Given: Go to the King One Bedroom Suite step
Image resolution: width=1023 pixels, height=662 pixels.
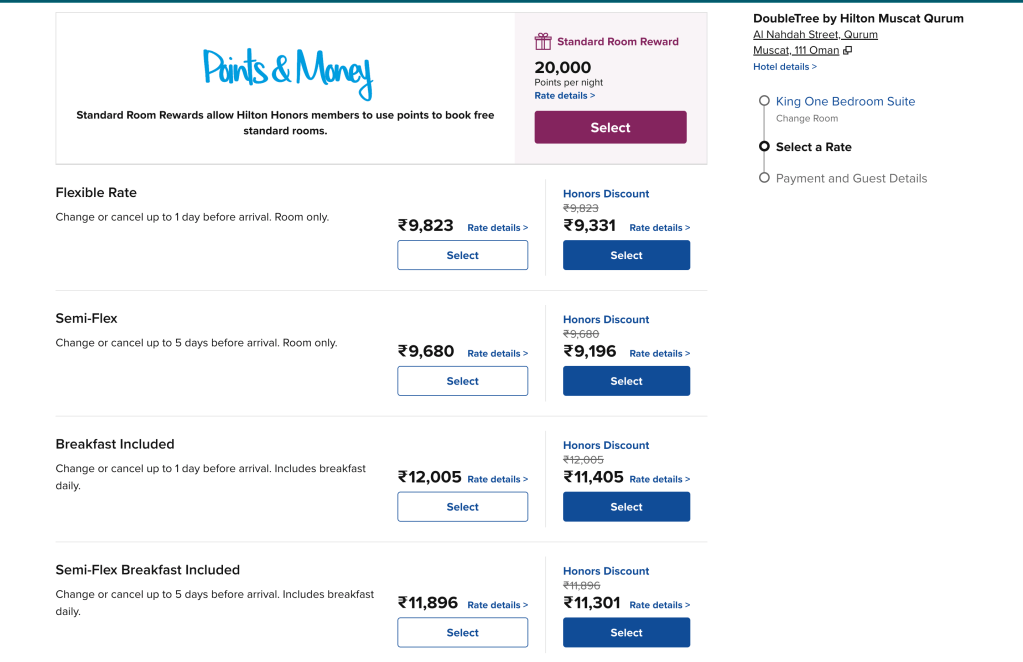Looking at the screenshot, I should 845,101.
